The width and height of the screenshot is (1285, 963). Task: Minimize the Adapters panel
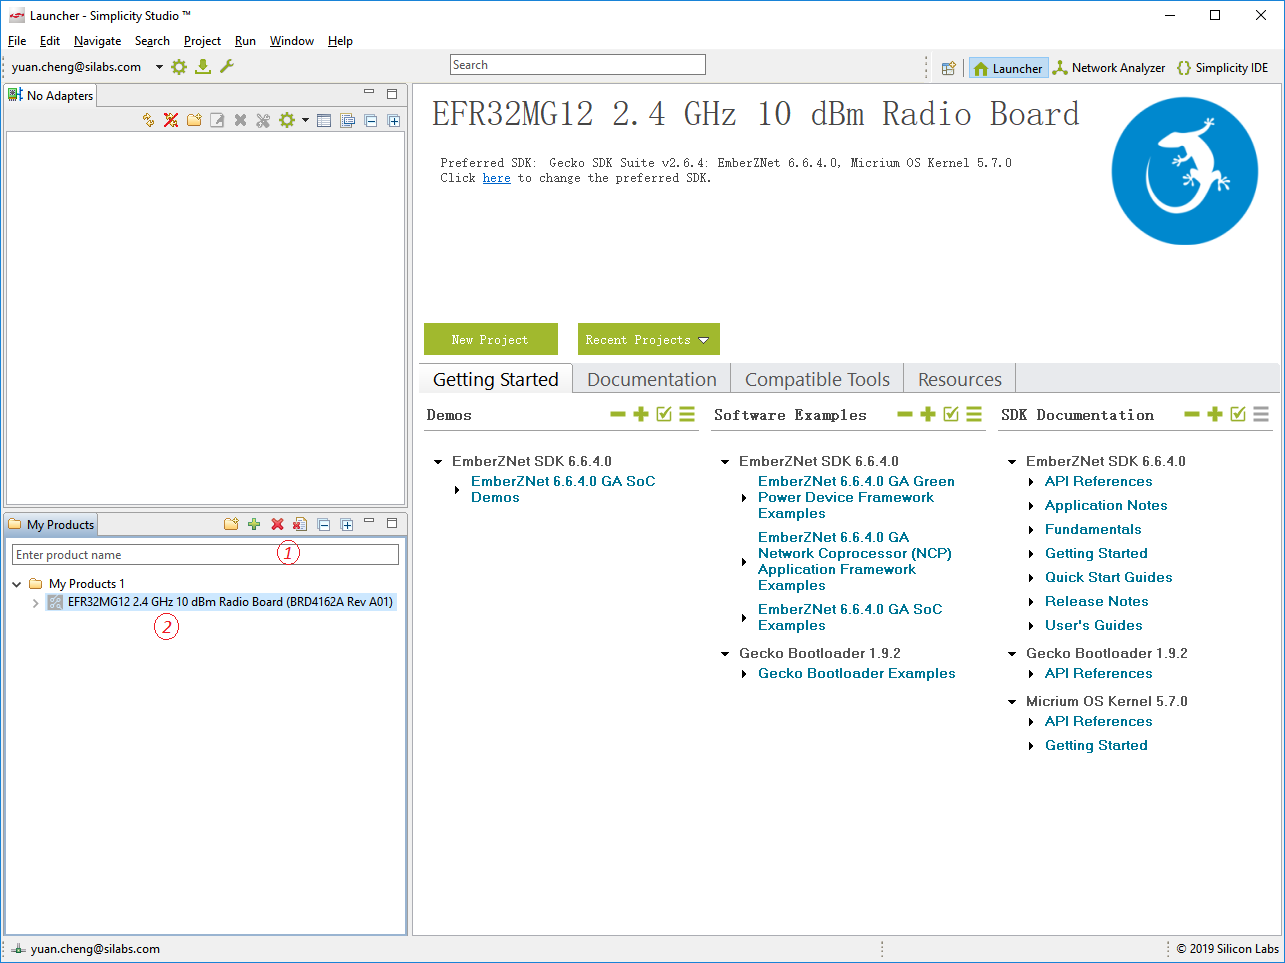[369, 93]
